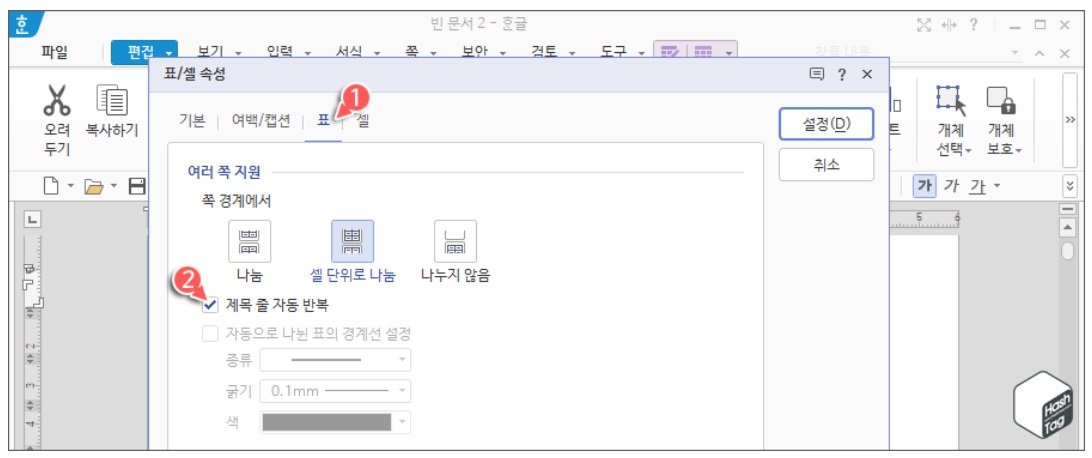Open the 색 color dropdown arrow
This screenshot has height=458, width=1092.
(x=402, y=422)
